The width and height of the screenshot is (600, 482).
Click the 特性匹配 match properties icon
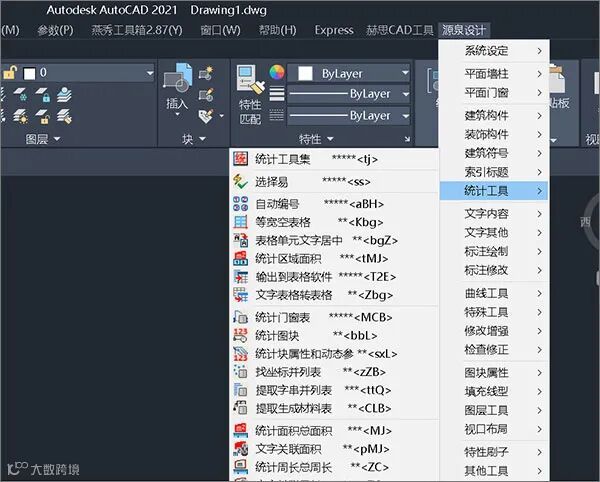click(x=251, y=79)
